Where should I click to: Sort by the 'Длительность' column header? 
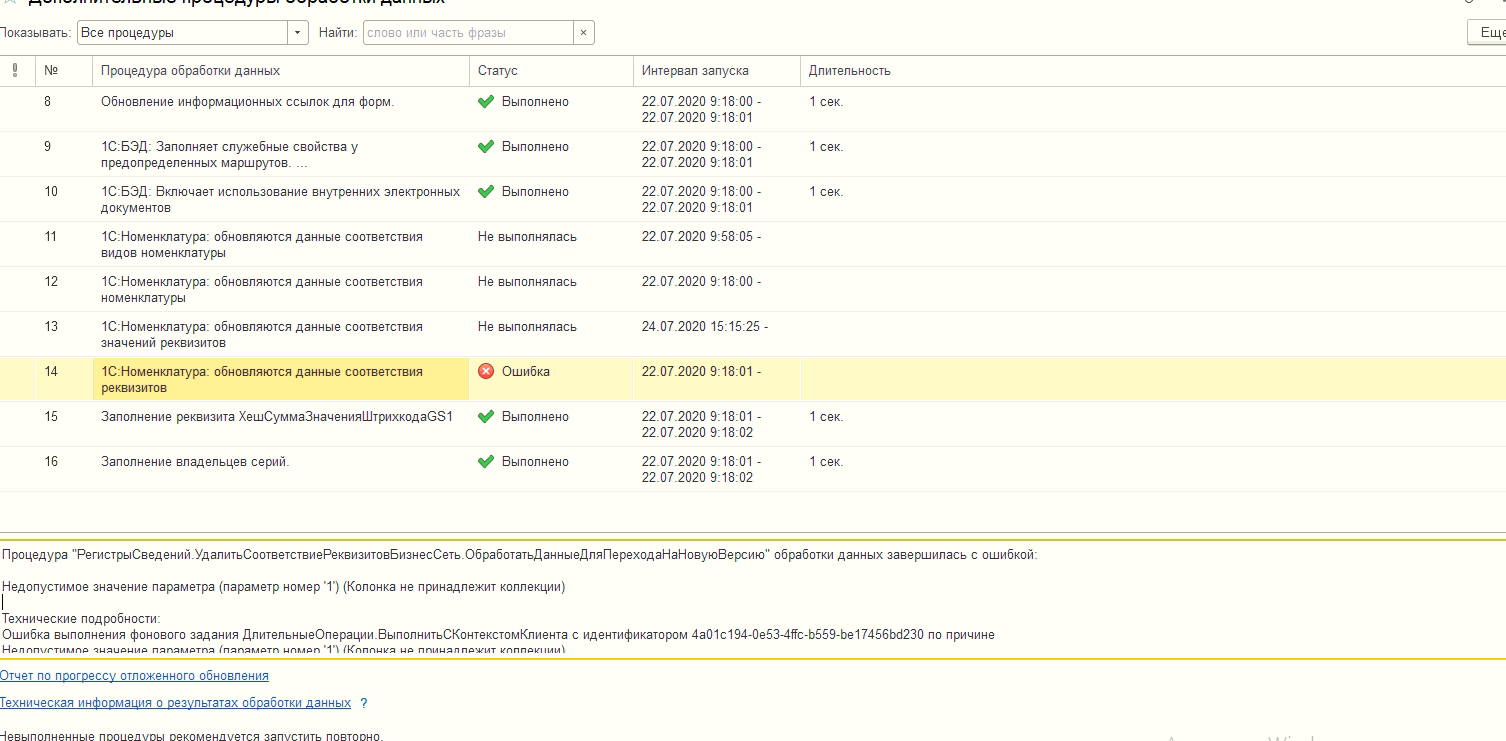849,71
